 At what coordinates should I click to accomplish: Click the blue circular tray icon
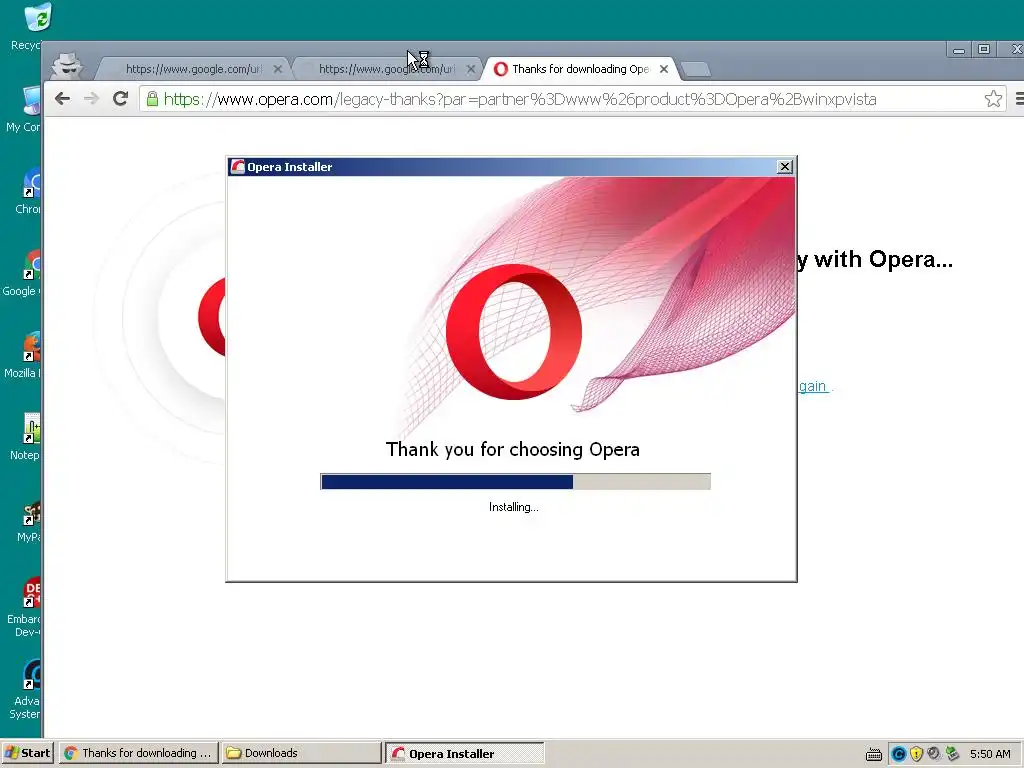tap(899, 754)
